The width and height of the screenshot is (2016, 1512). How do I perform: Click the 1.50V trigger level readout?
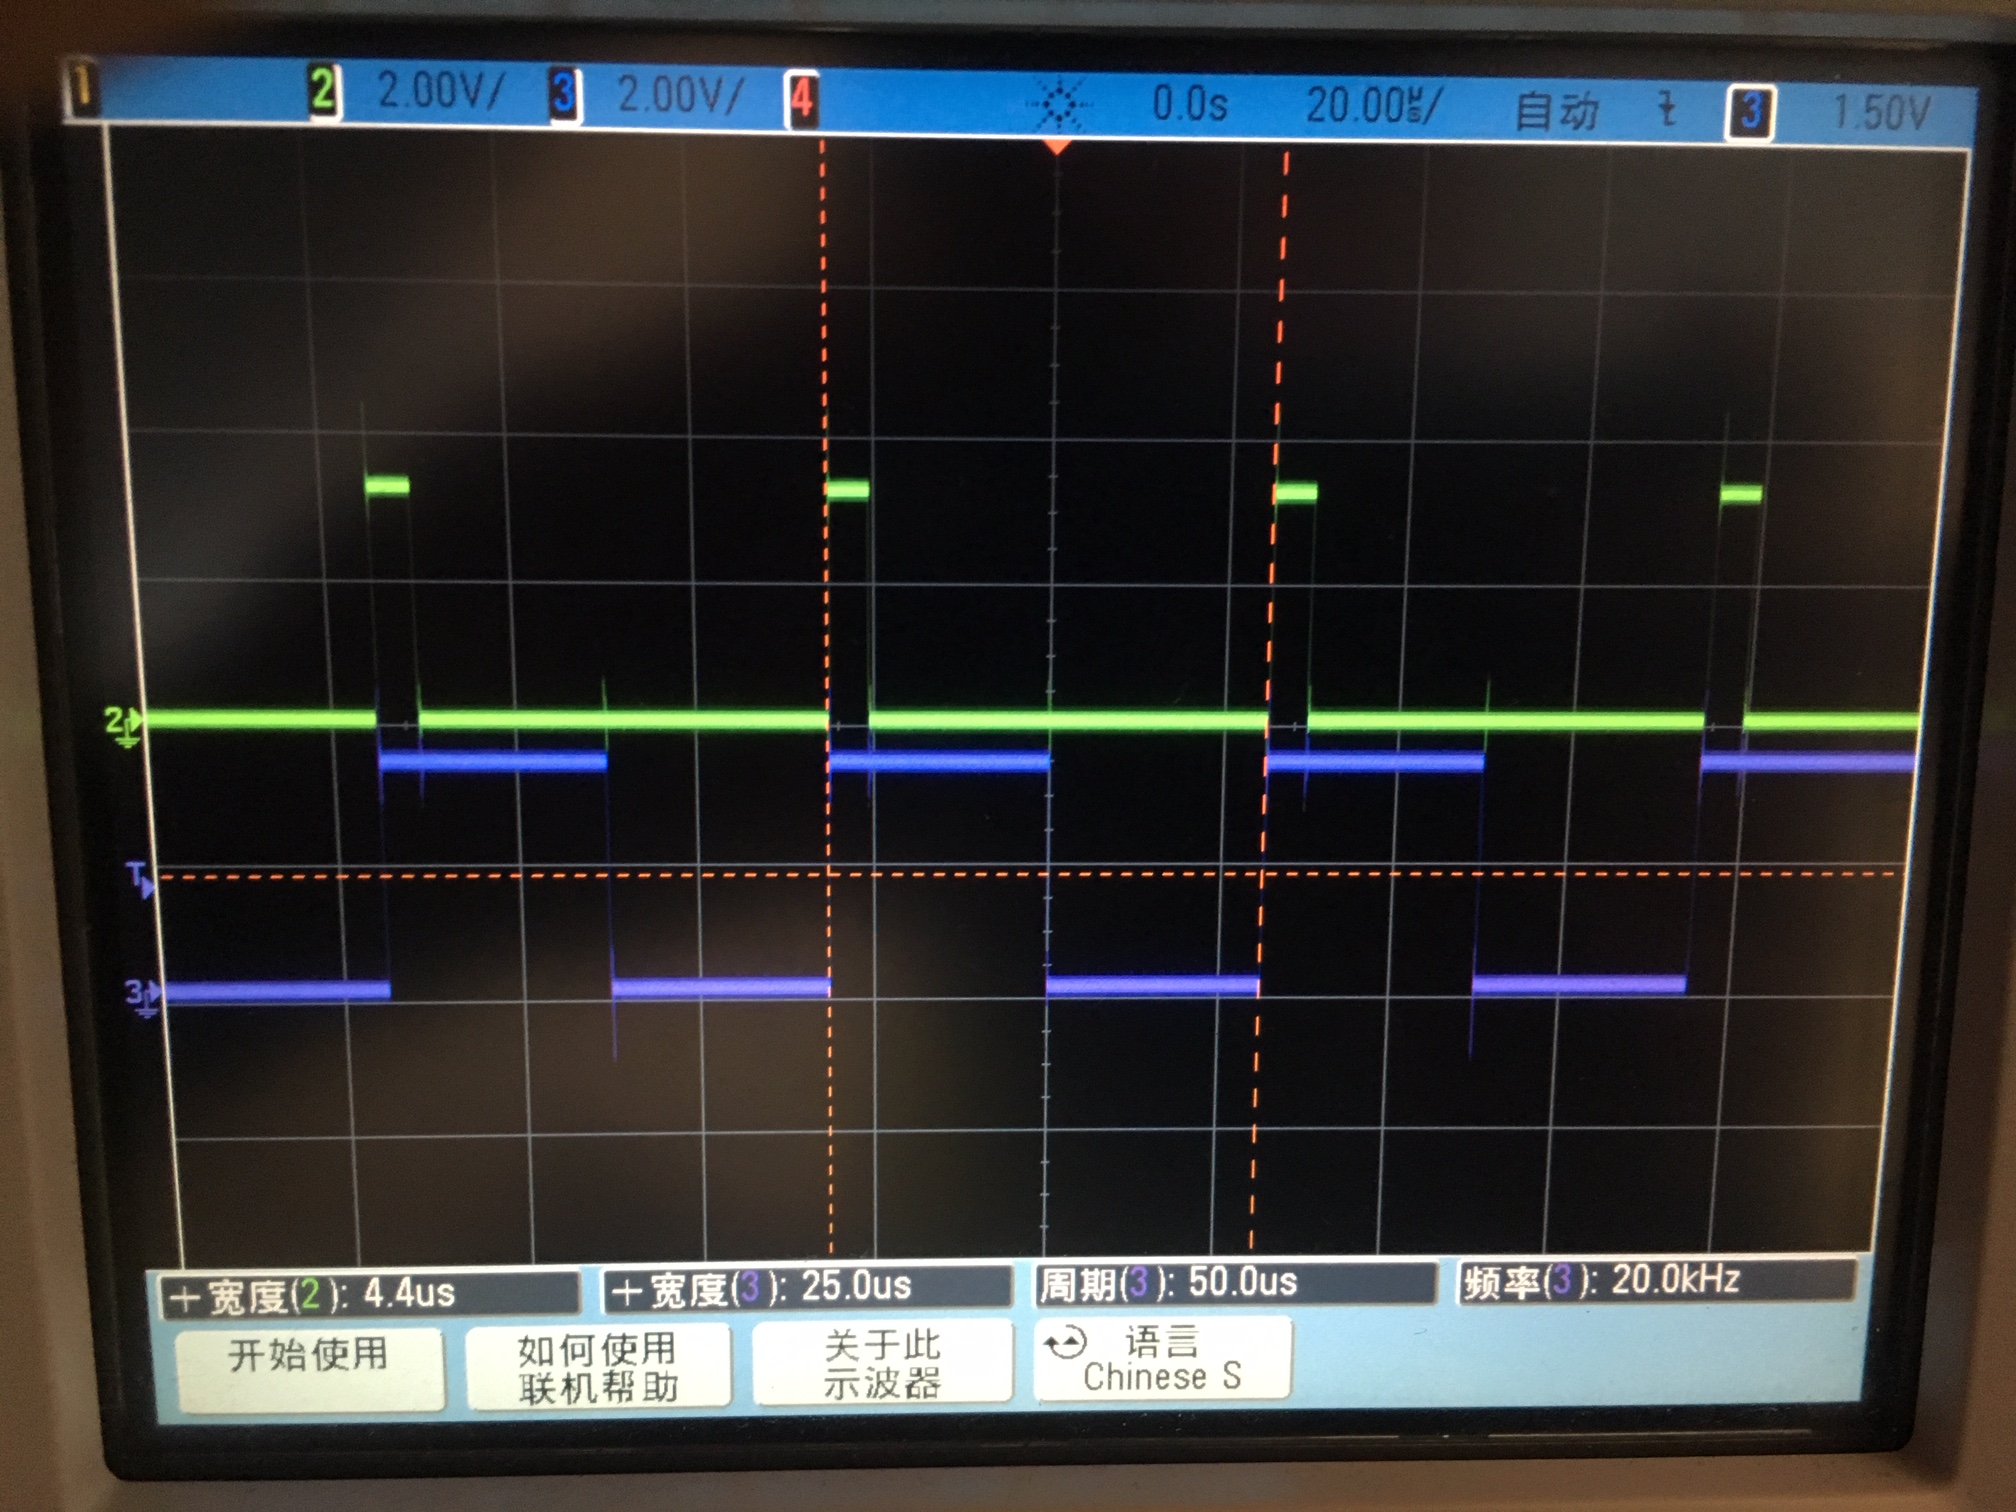tap(1880, 112)
